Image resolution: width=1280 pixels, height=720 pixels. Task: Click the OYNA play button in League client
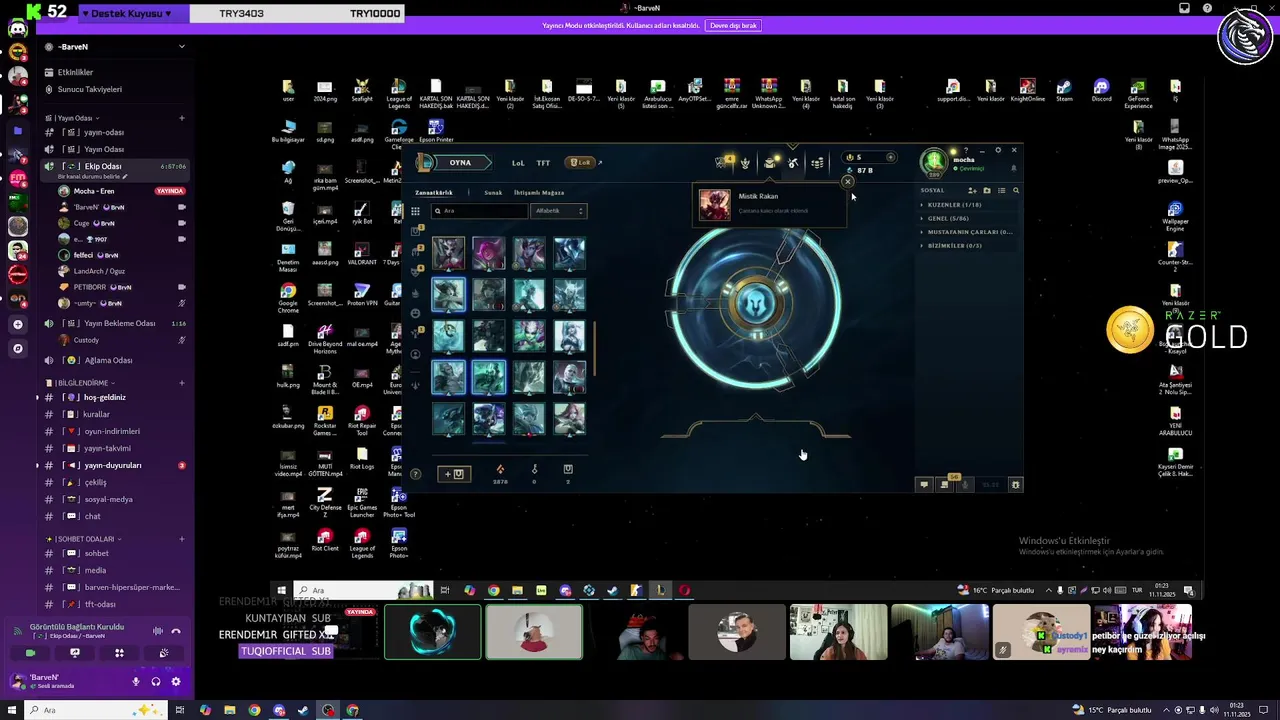(x=460, y=163)
